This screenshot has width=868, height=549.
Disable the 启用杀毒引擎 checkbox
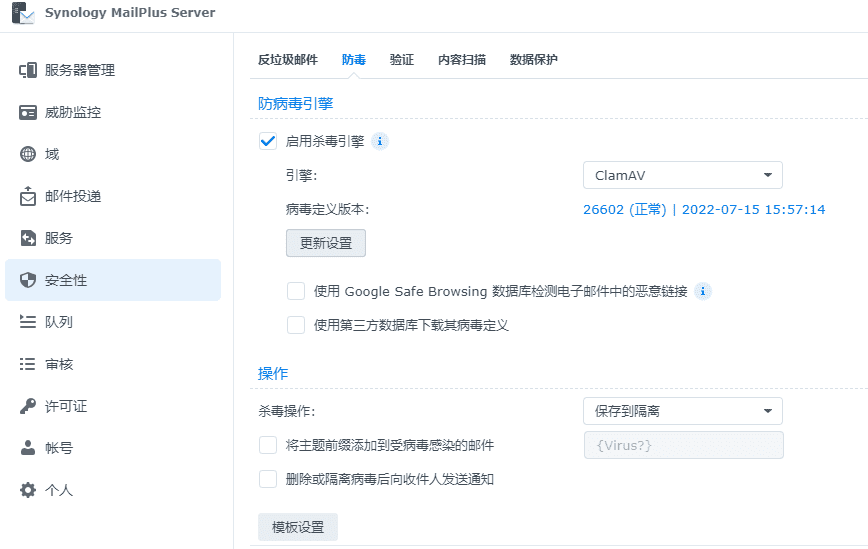pos(268,141)
